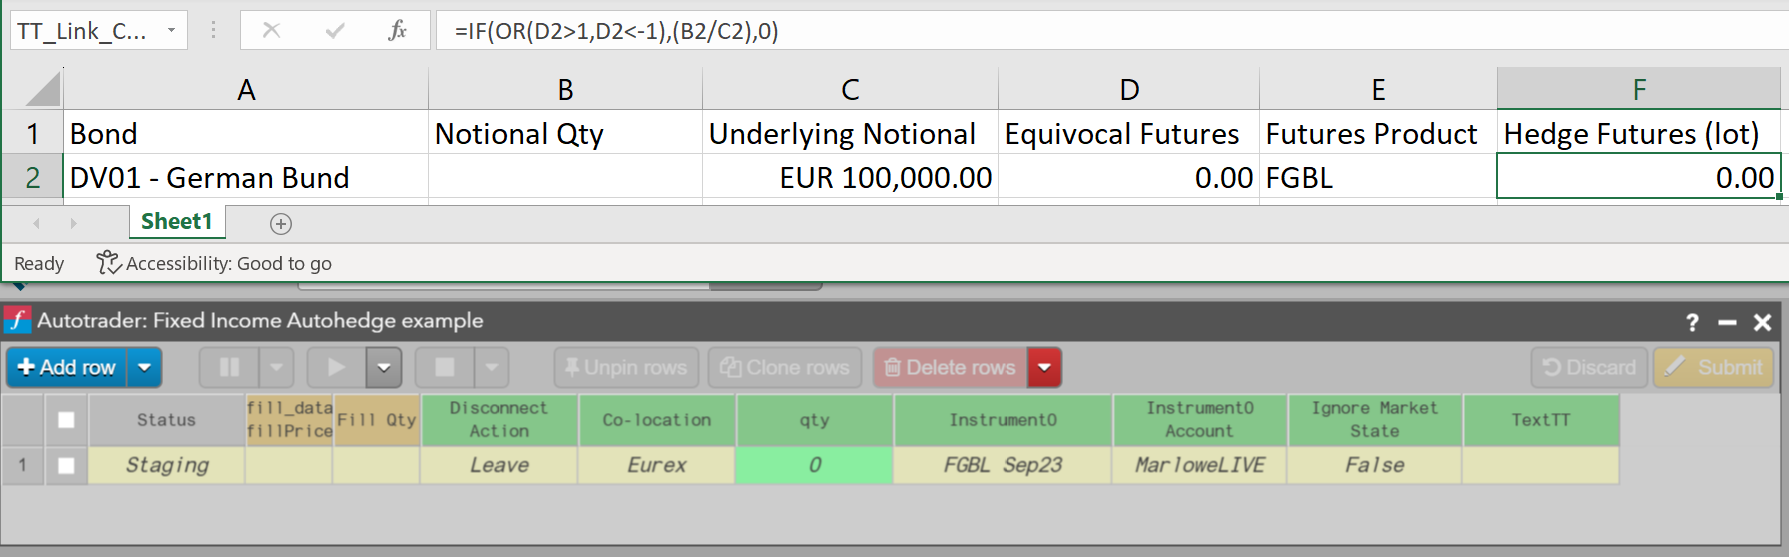The width and height of the screenshot is (1789, 557).
Task: Expand the Add row dropdown arrow
Action: click(145, 368)
